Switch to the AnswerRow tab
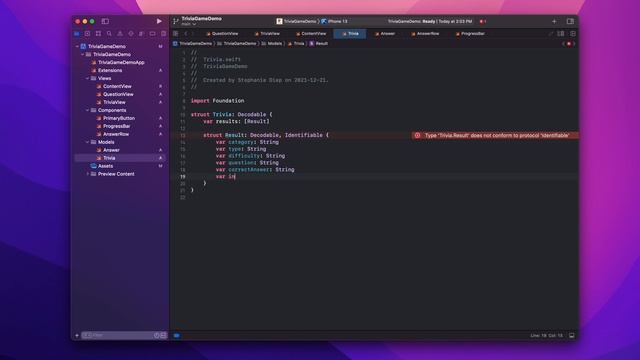 click(425, 34)
